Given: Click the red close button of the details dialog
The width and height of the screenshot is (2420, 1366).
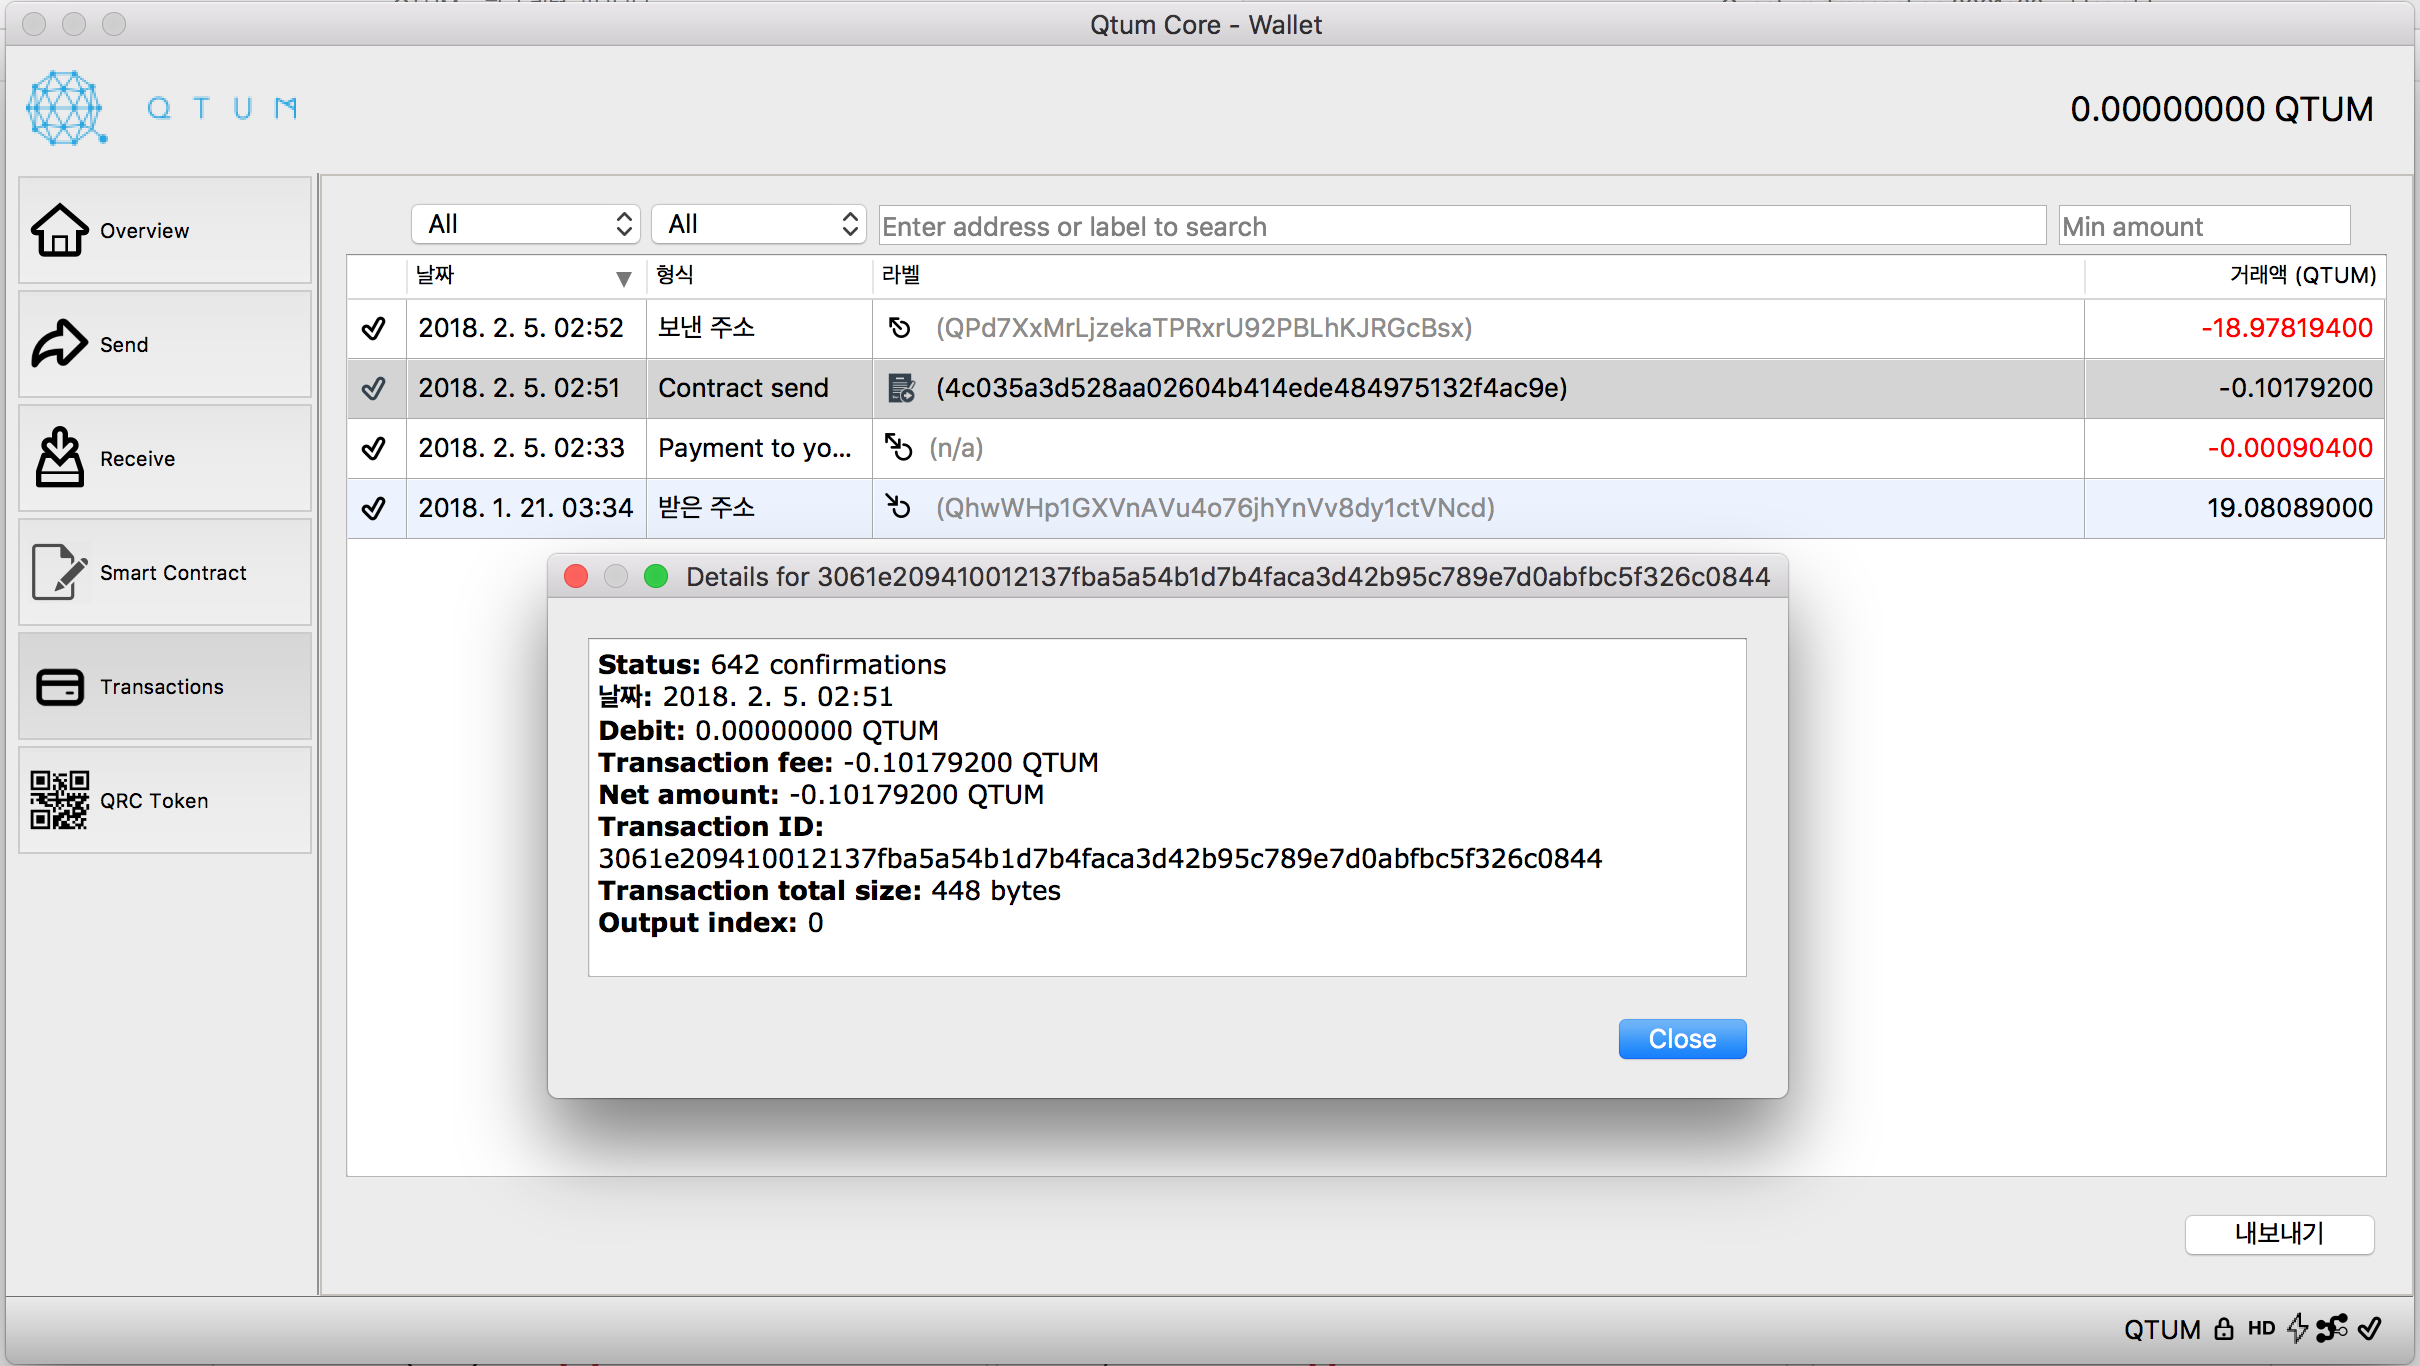Looking at the screenshot, I should click(x=576, y=576).
